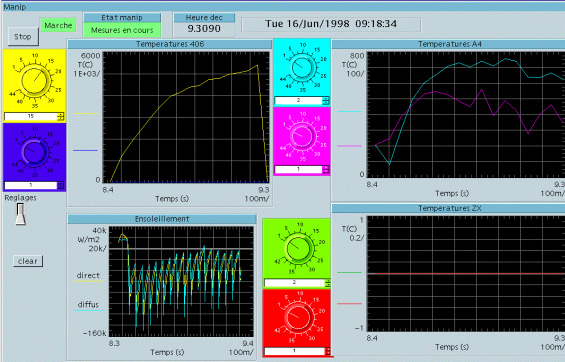Click the green rotary knob dial
This screenshot has width=565, height=362.
(299, 248)
